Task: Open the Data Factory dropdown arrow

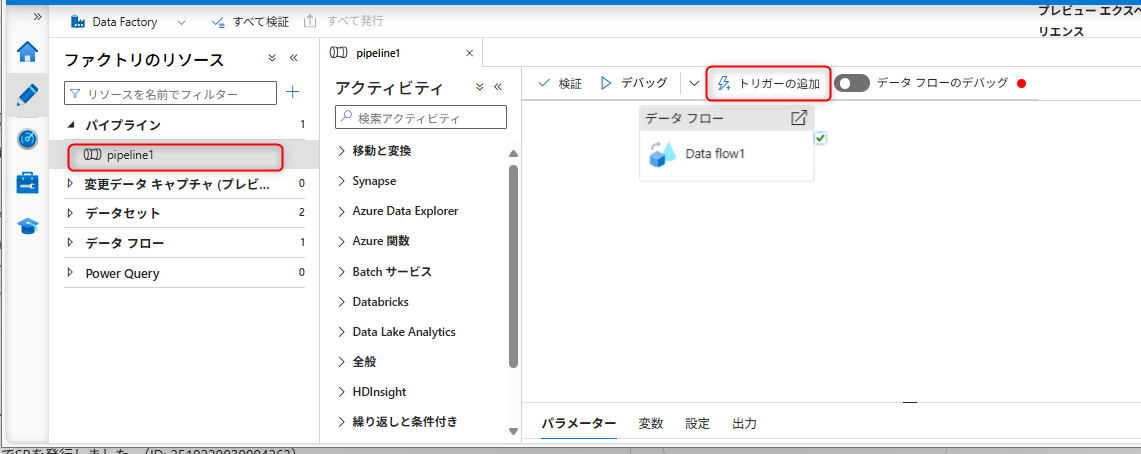Action: tap(181, 23)
